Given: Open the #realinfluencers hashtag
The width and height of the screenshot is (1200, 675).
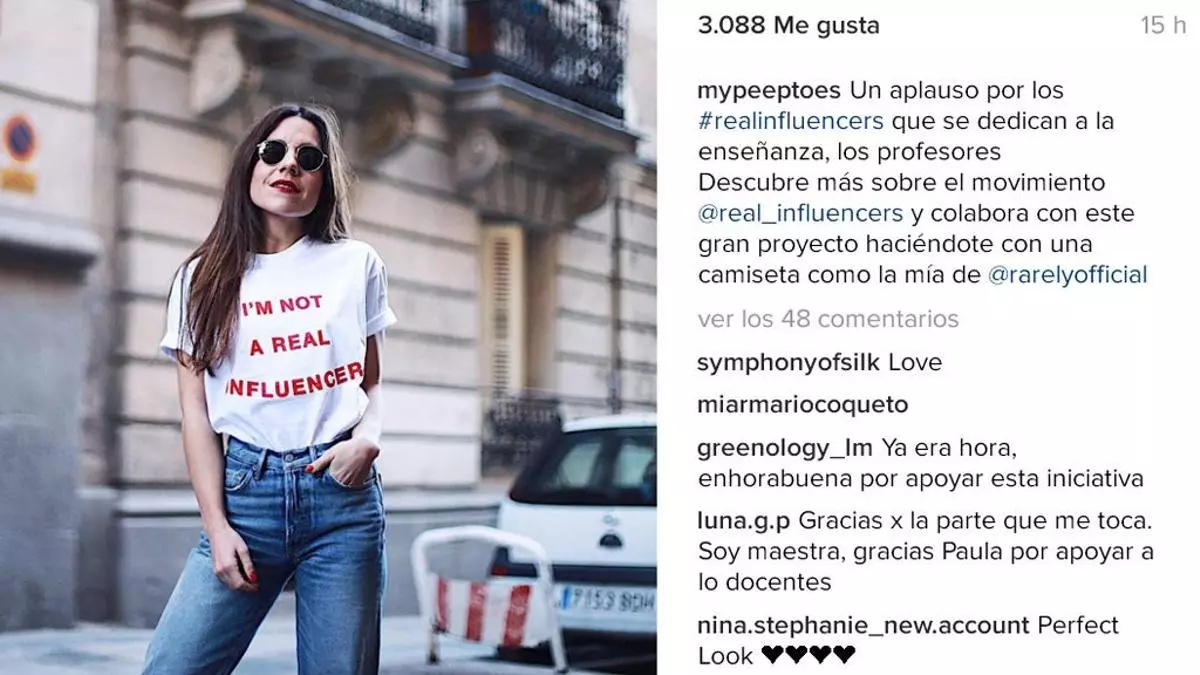Looking at the screenshot, I should (x=791, y=122).
